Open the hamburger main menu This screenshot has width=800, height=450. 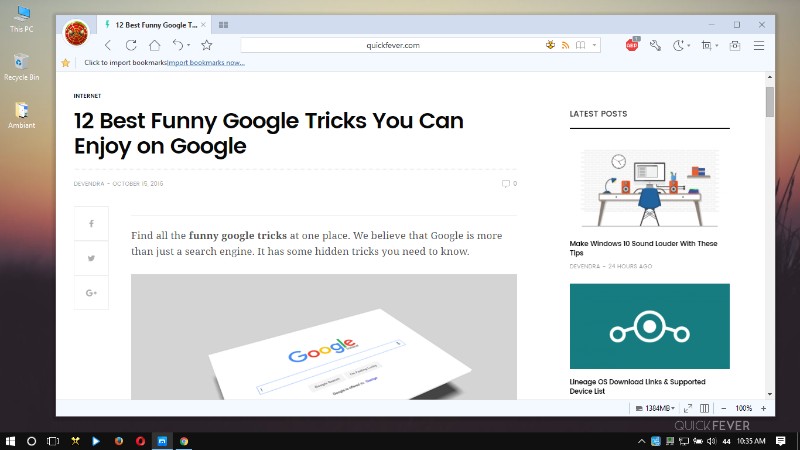(x=759, y=45)
